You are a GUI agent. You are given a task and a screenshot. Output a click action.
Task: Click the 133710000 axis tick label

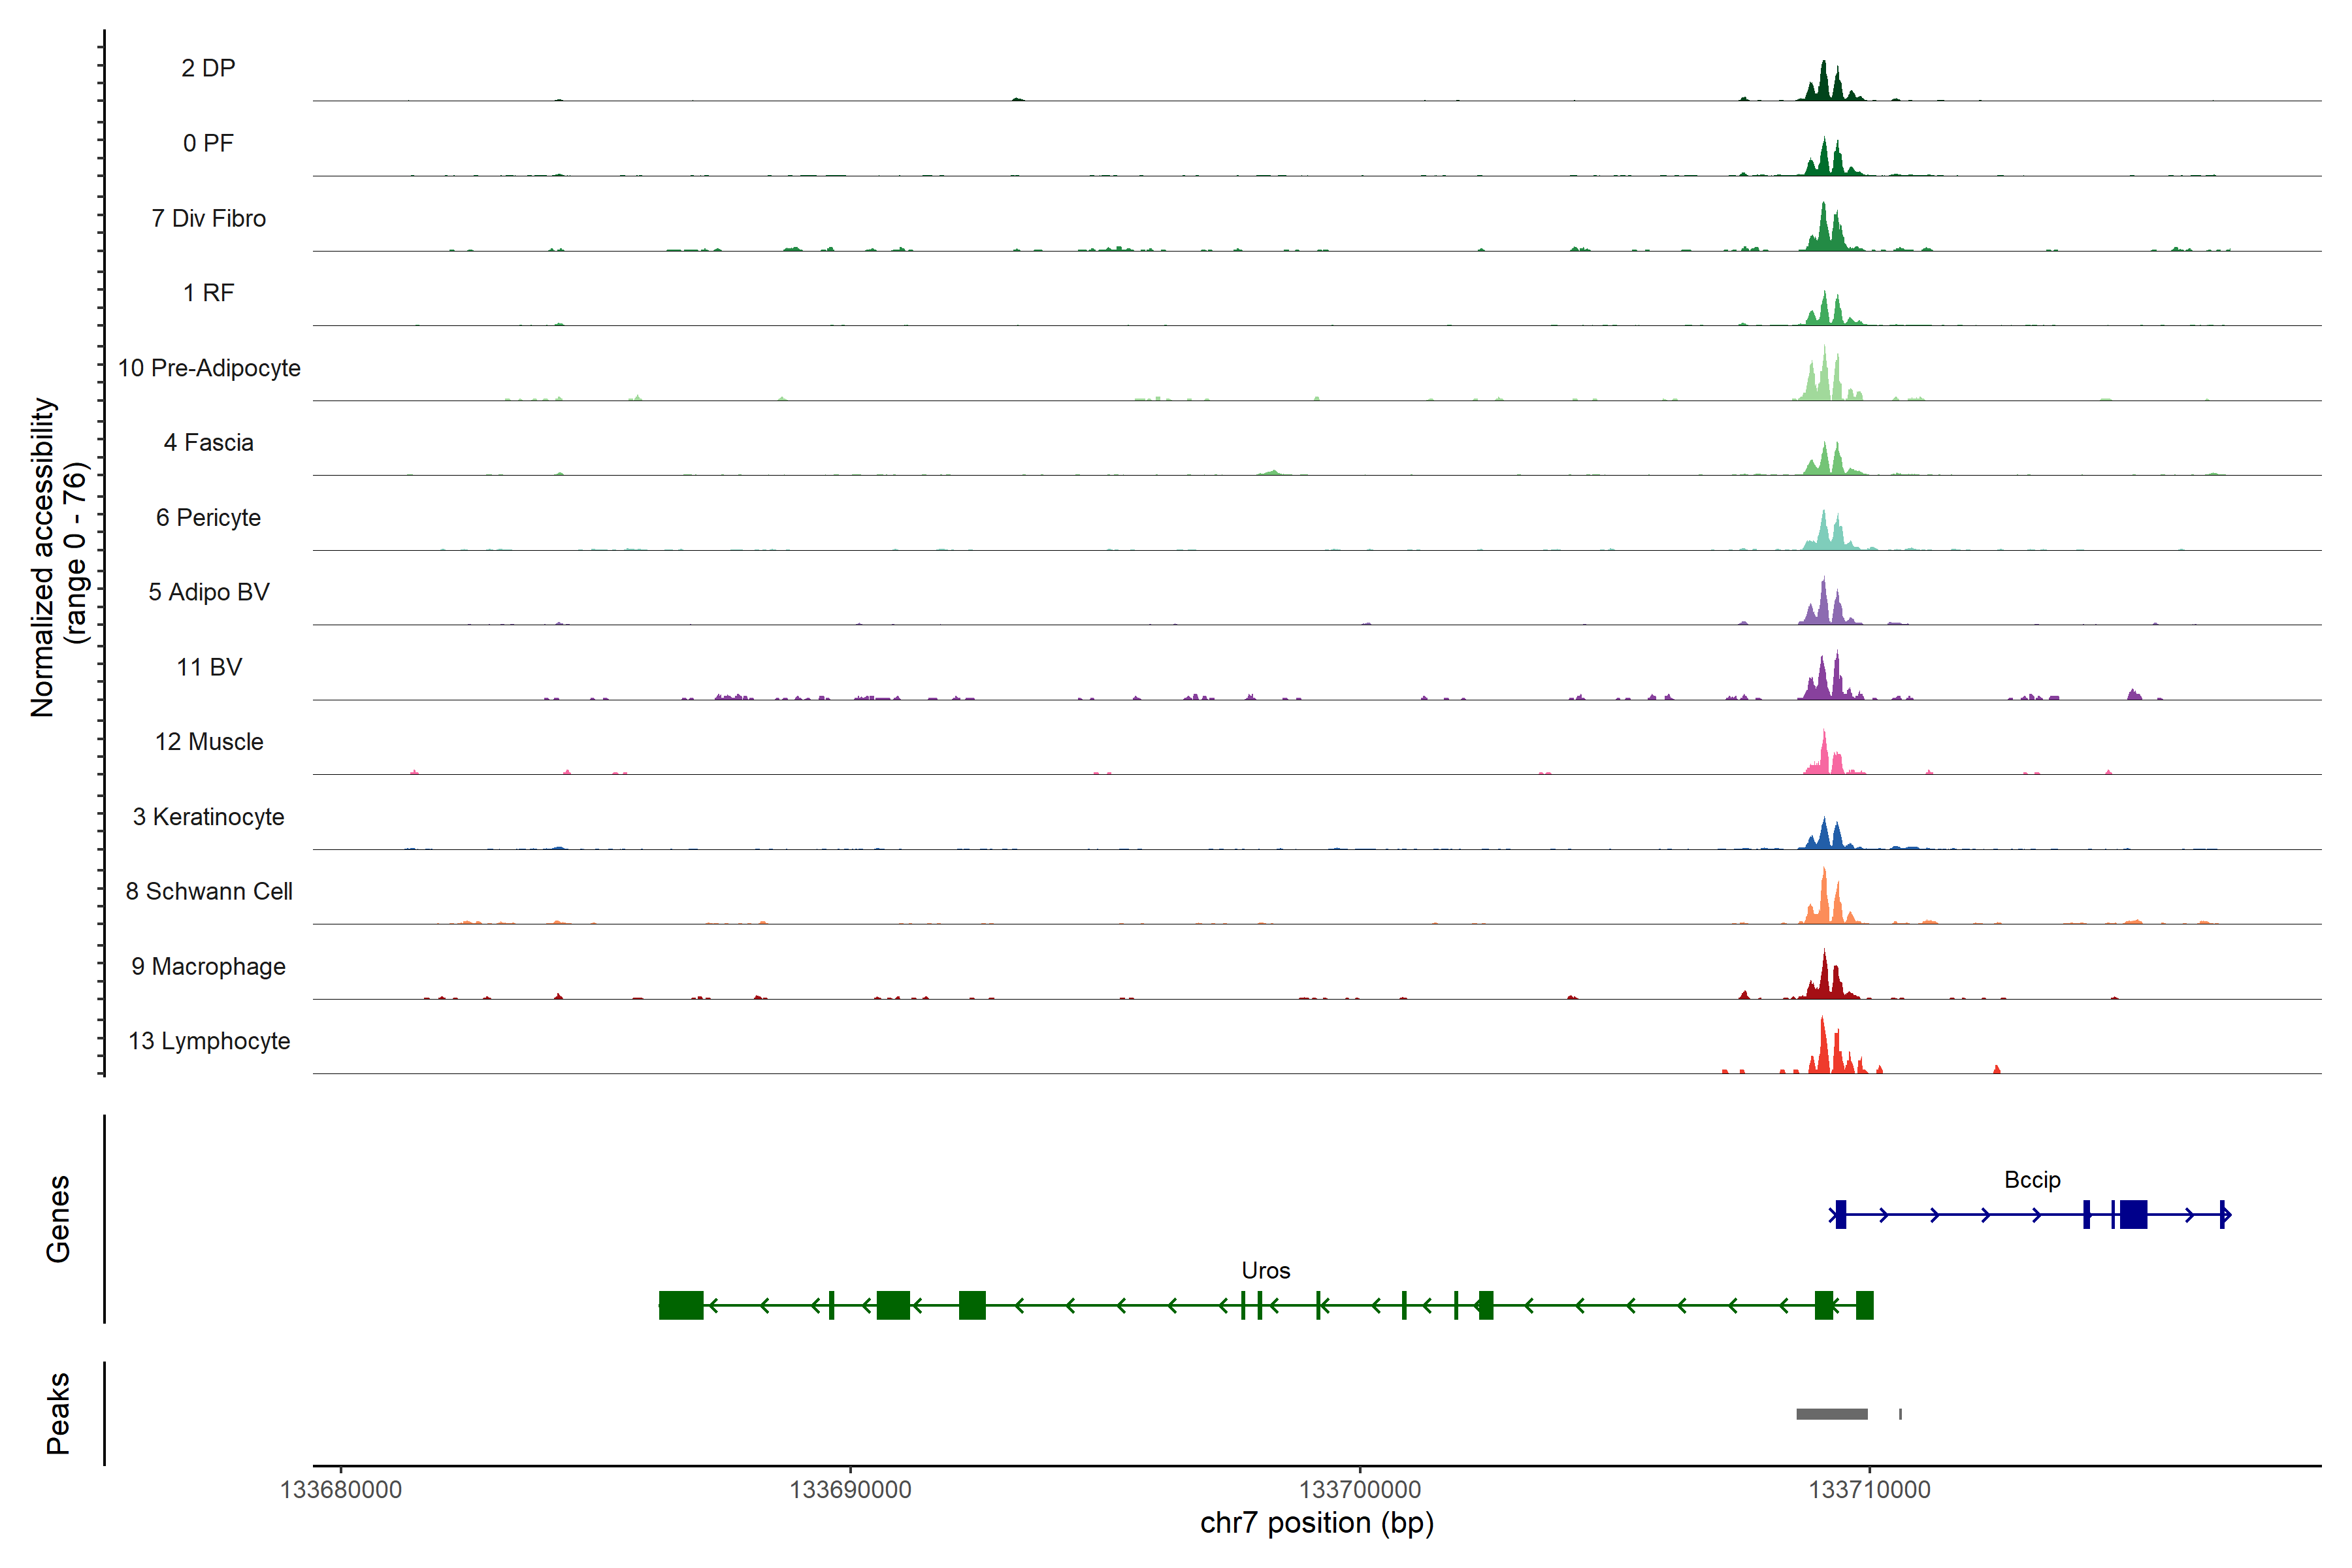coord(1869,1490)
